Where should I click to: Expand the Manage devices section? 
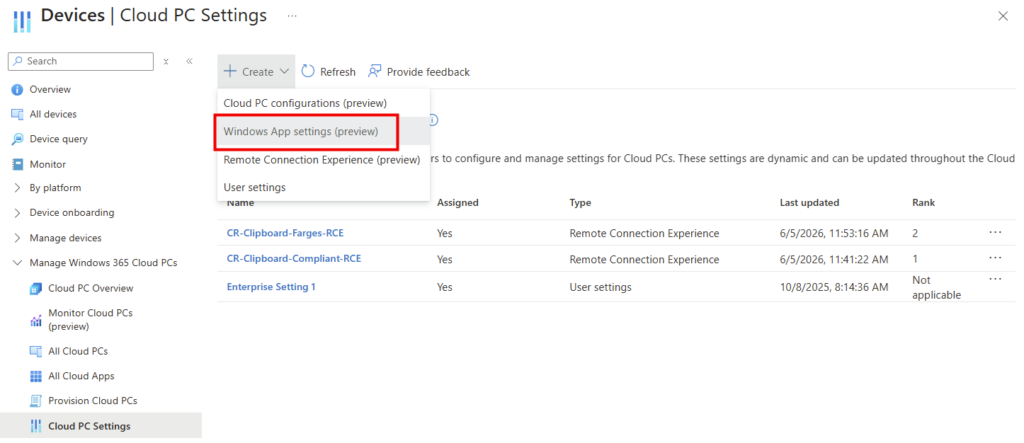tap(18, 238)
